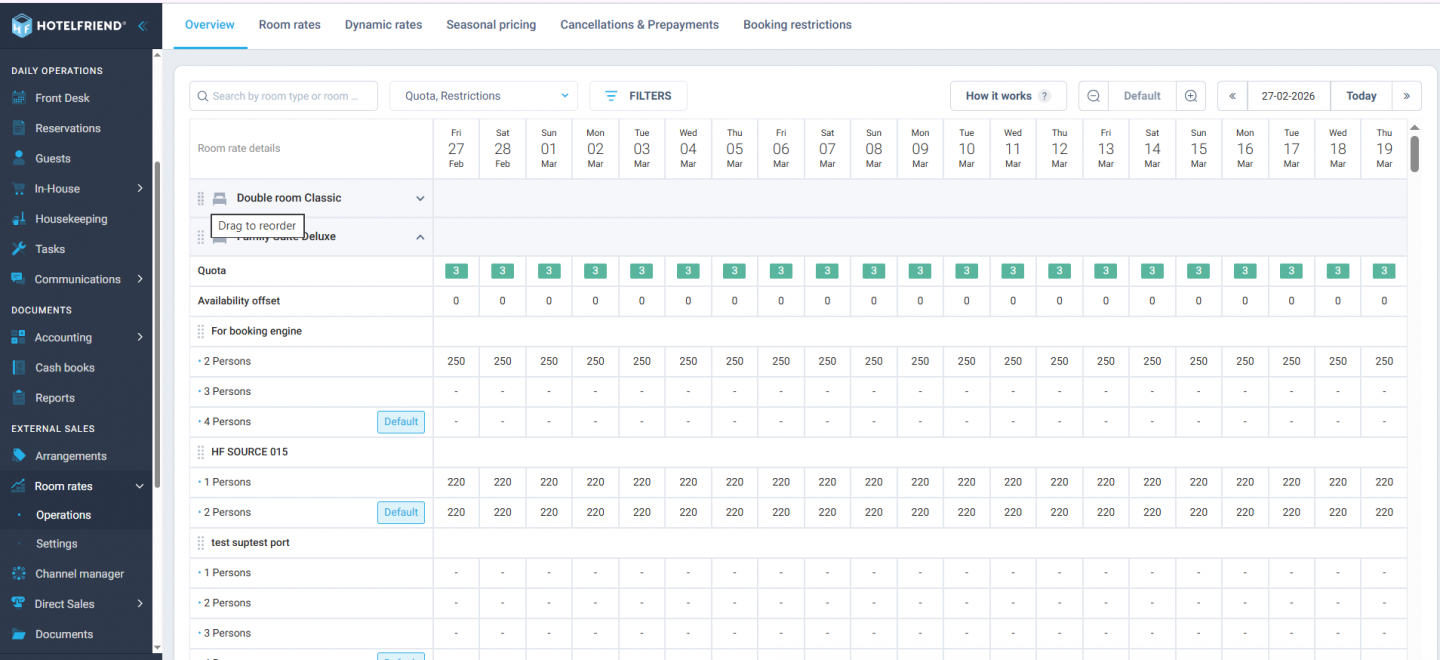Click a green Quota value of 3
The height and width of the screenshot is (660, 1440).
456,270
